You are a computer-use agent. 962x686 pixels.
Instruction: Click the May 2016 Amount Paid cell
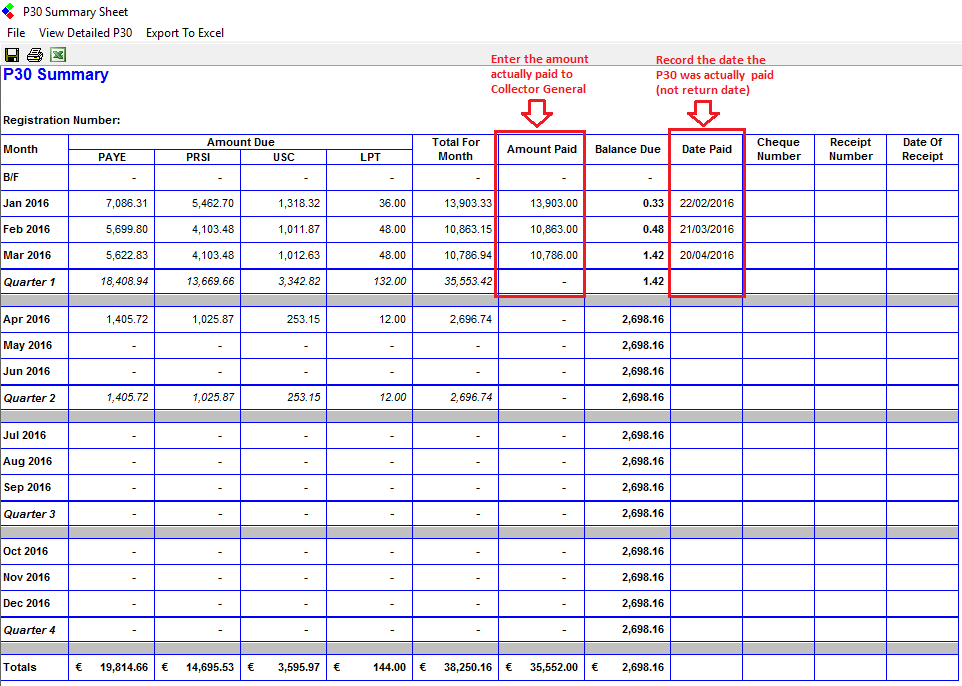[x=541, y=345]
